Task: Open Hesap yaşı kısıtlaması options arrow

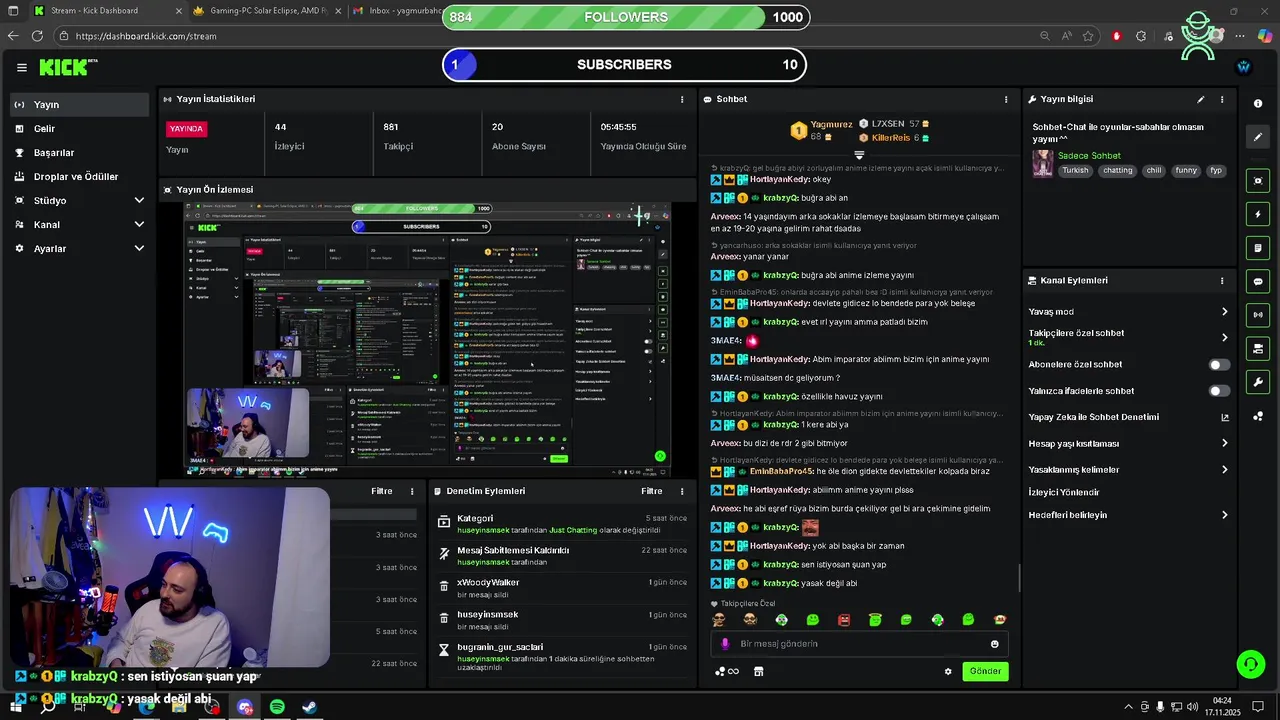Action: pyautogui.click(x=1224, y=443)
